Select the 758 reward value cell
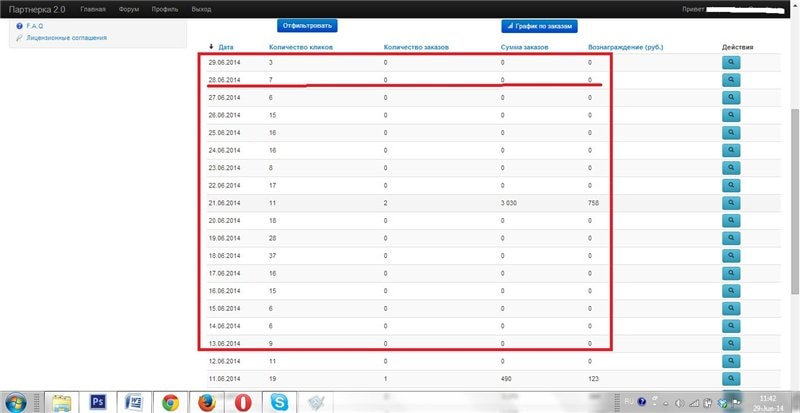Screen dimensions: 800x413 593,203
